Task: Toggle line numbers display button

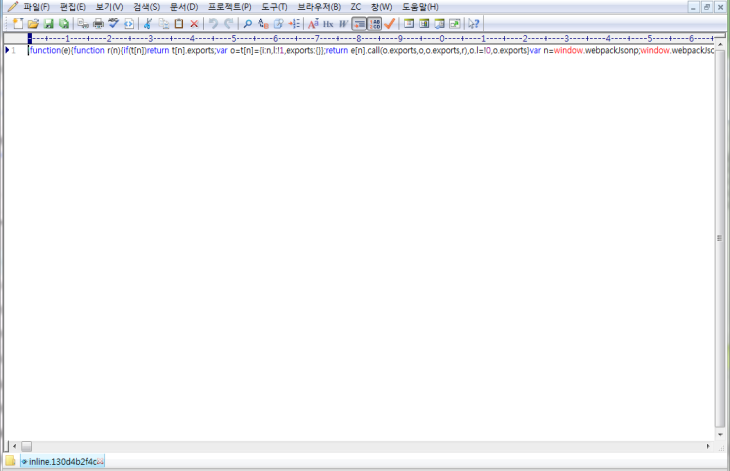Action: tap(374, 23)
